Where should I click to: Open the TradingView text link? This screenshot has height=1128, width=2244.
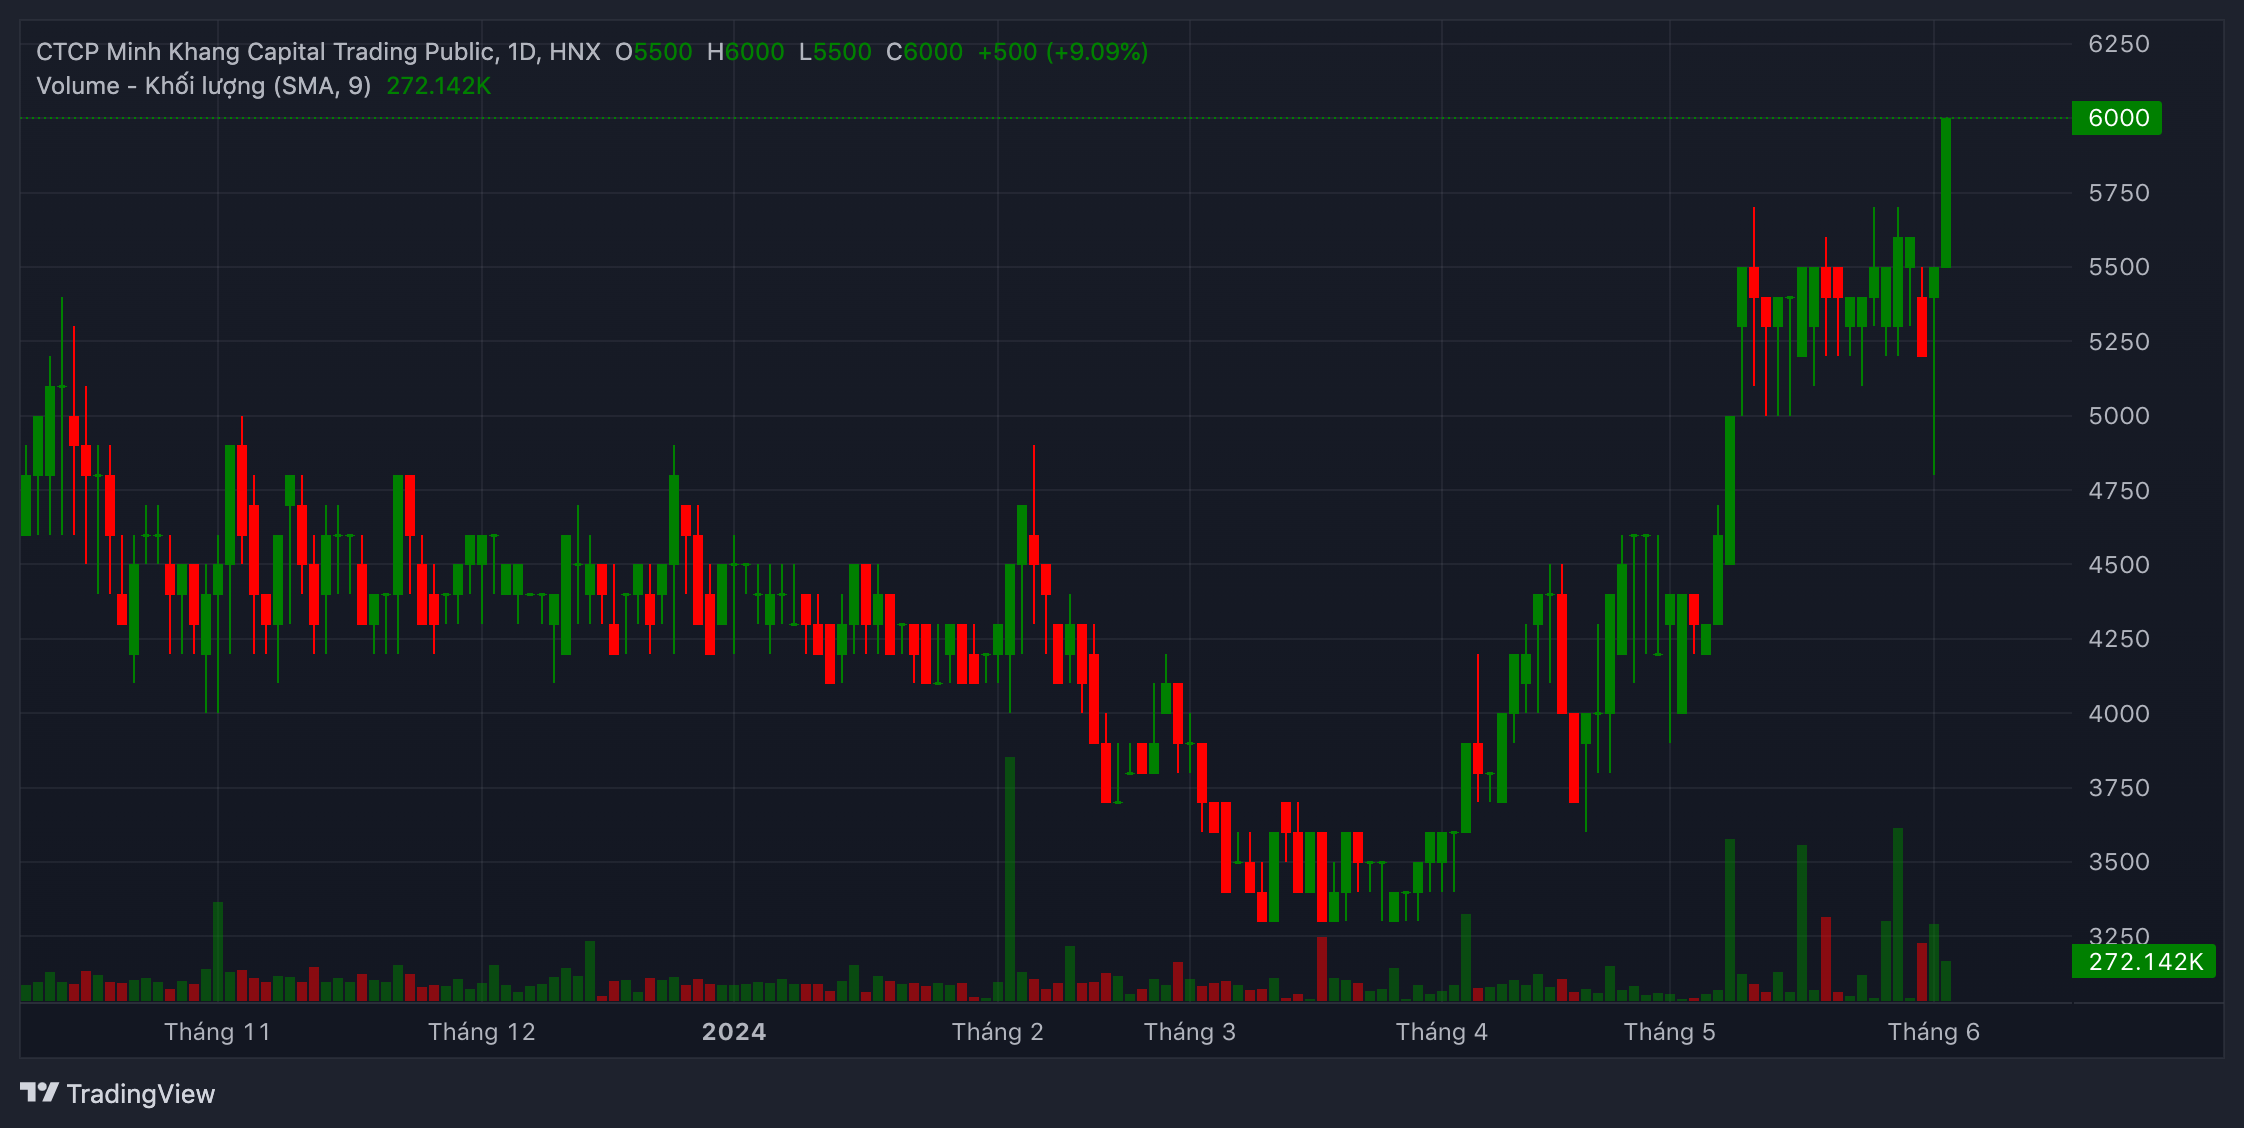point(141,1094)
